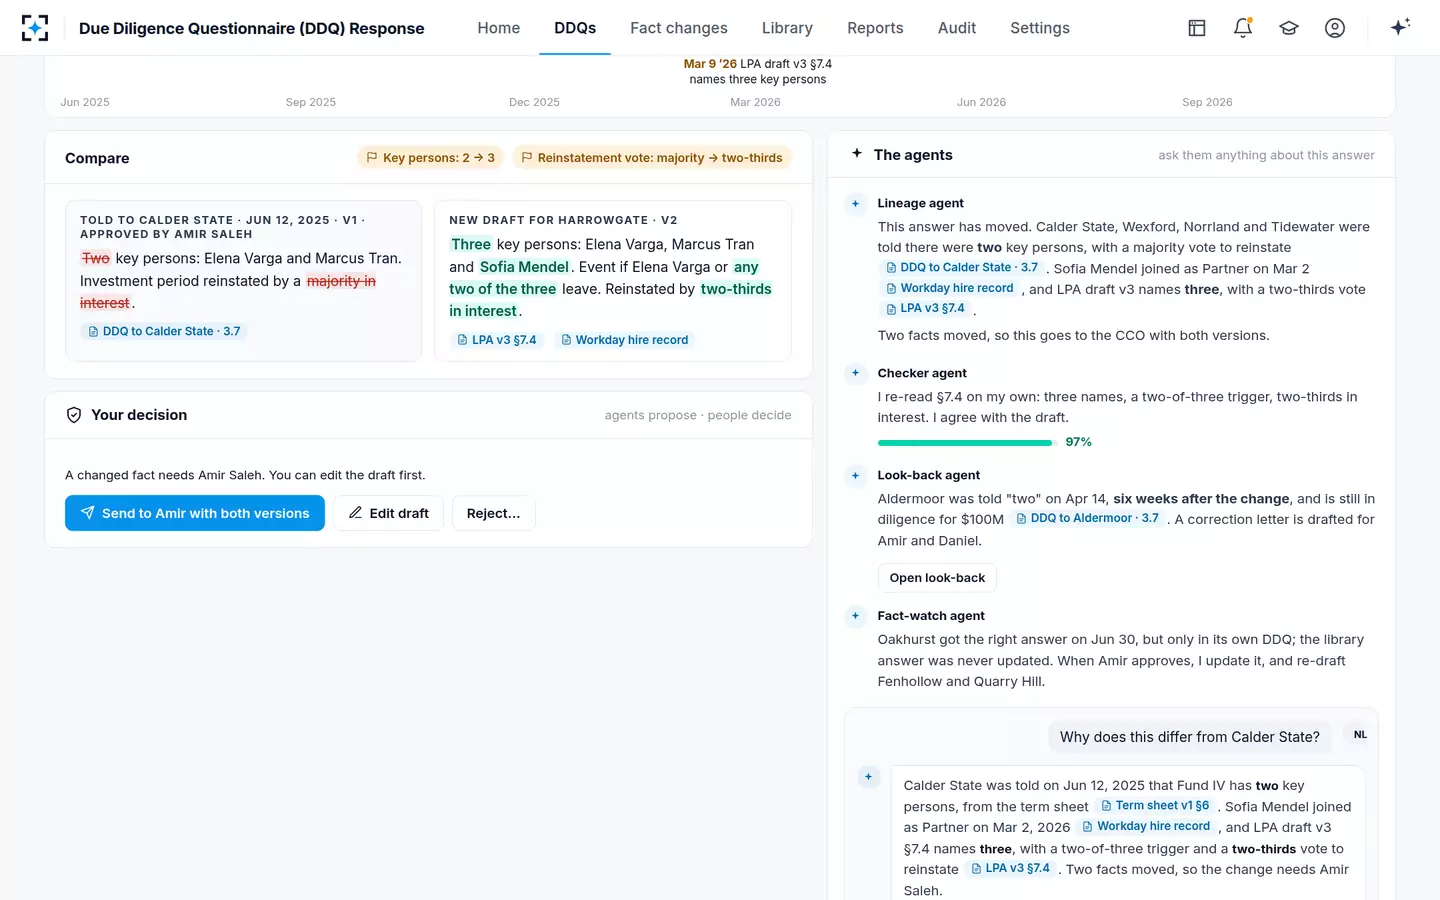Click 'ask them anything about this answer' field
The height and width of the screenshot is (900, 1440).
[1266, 155]
